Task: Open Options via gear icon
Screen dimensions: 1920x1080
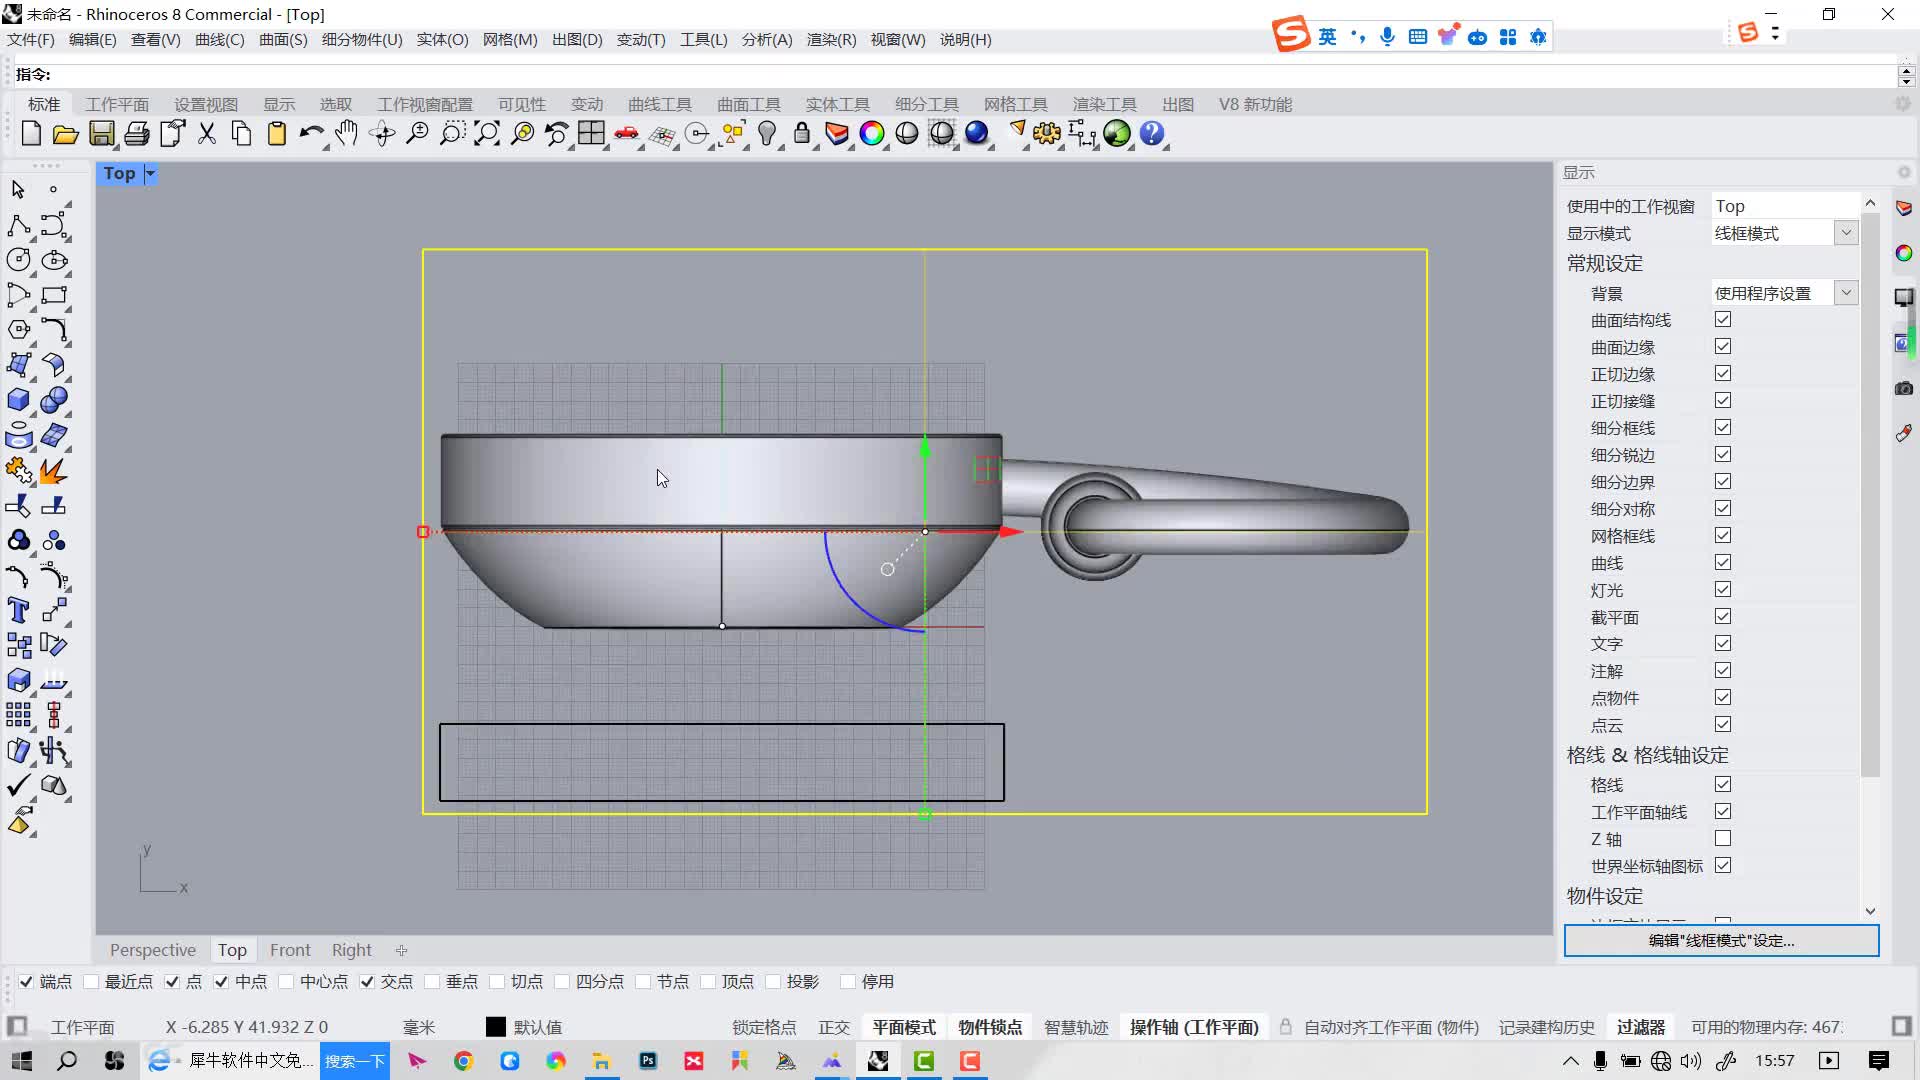Action: 1047,134
